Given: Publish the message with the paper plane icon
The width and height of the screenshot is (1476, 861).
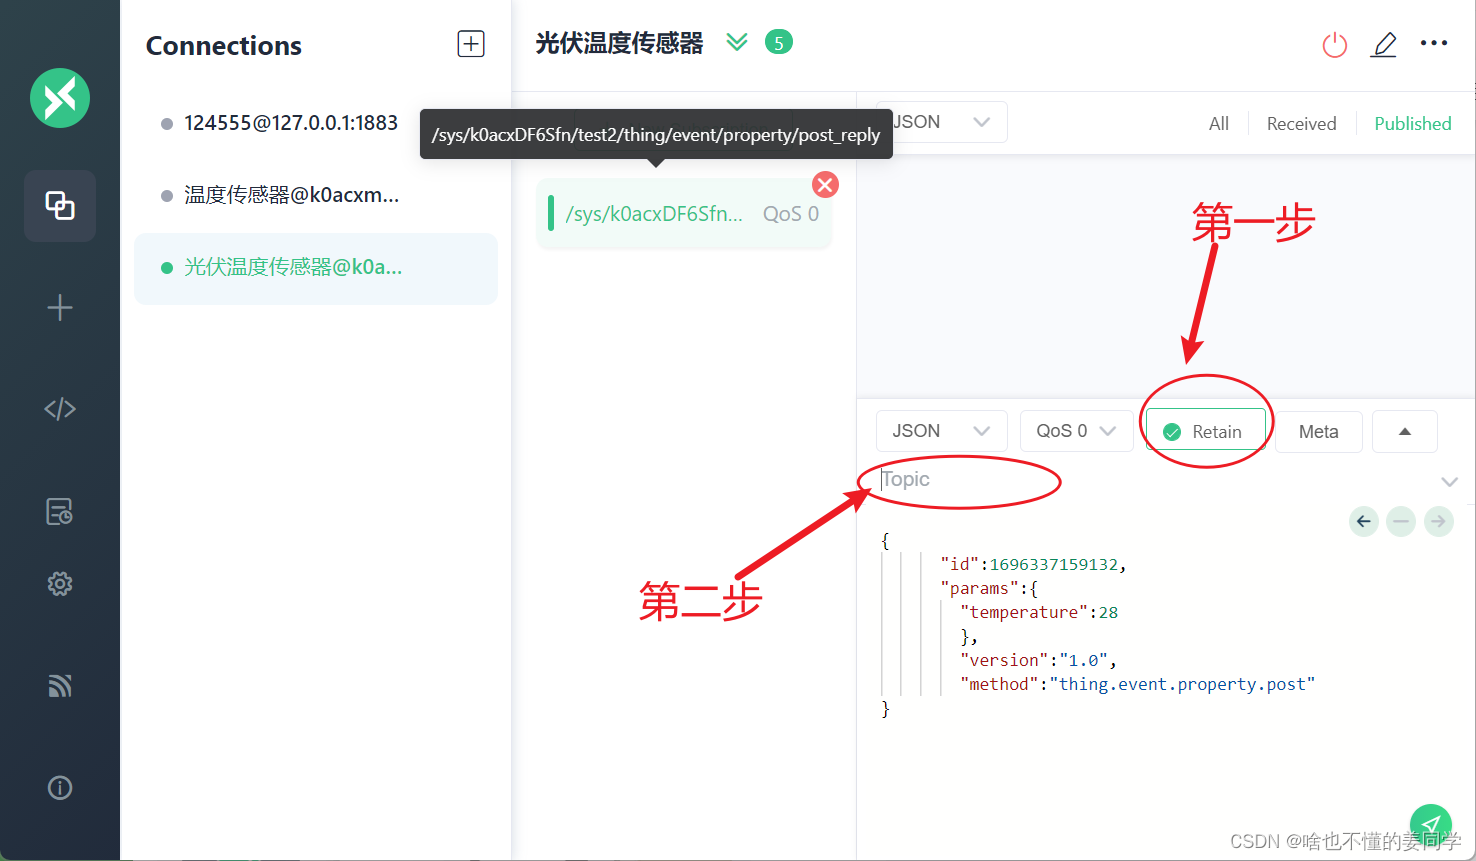Looking at the screenshot, I should (x=1430, y=824).
